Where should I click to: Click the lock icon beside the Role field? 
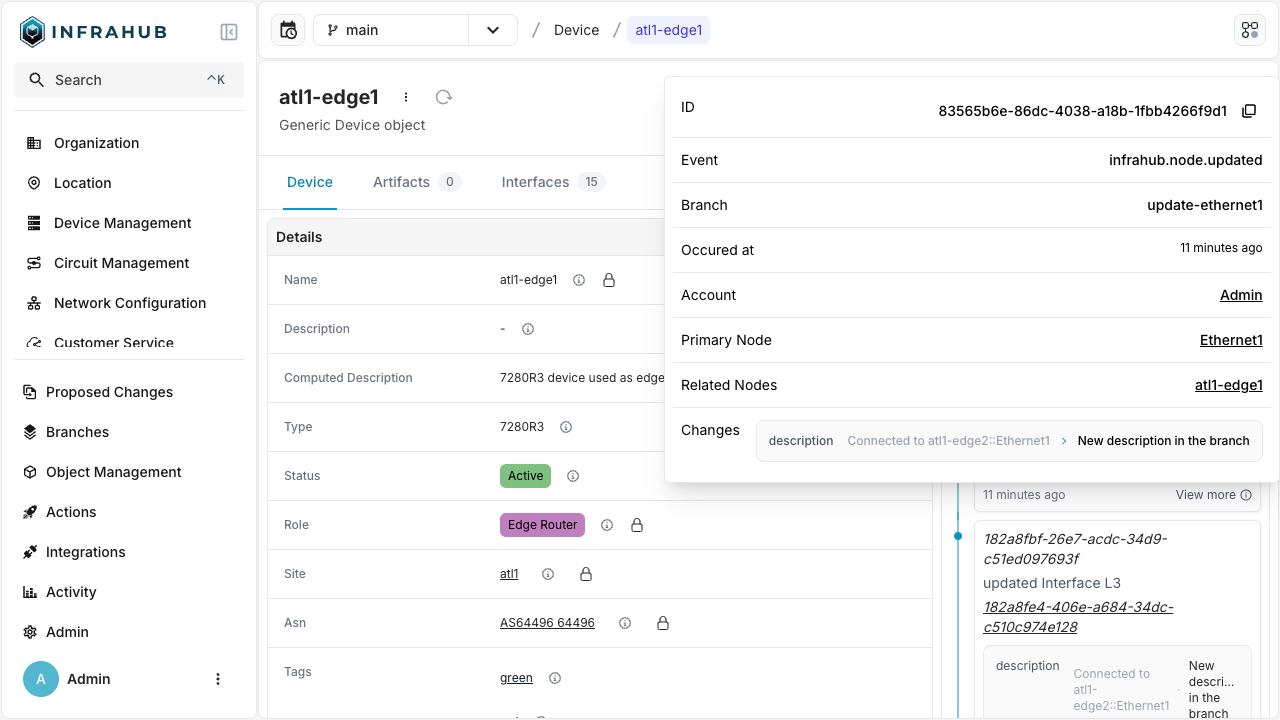638,525
